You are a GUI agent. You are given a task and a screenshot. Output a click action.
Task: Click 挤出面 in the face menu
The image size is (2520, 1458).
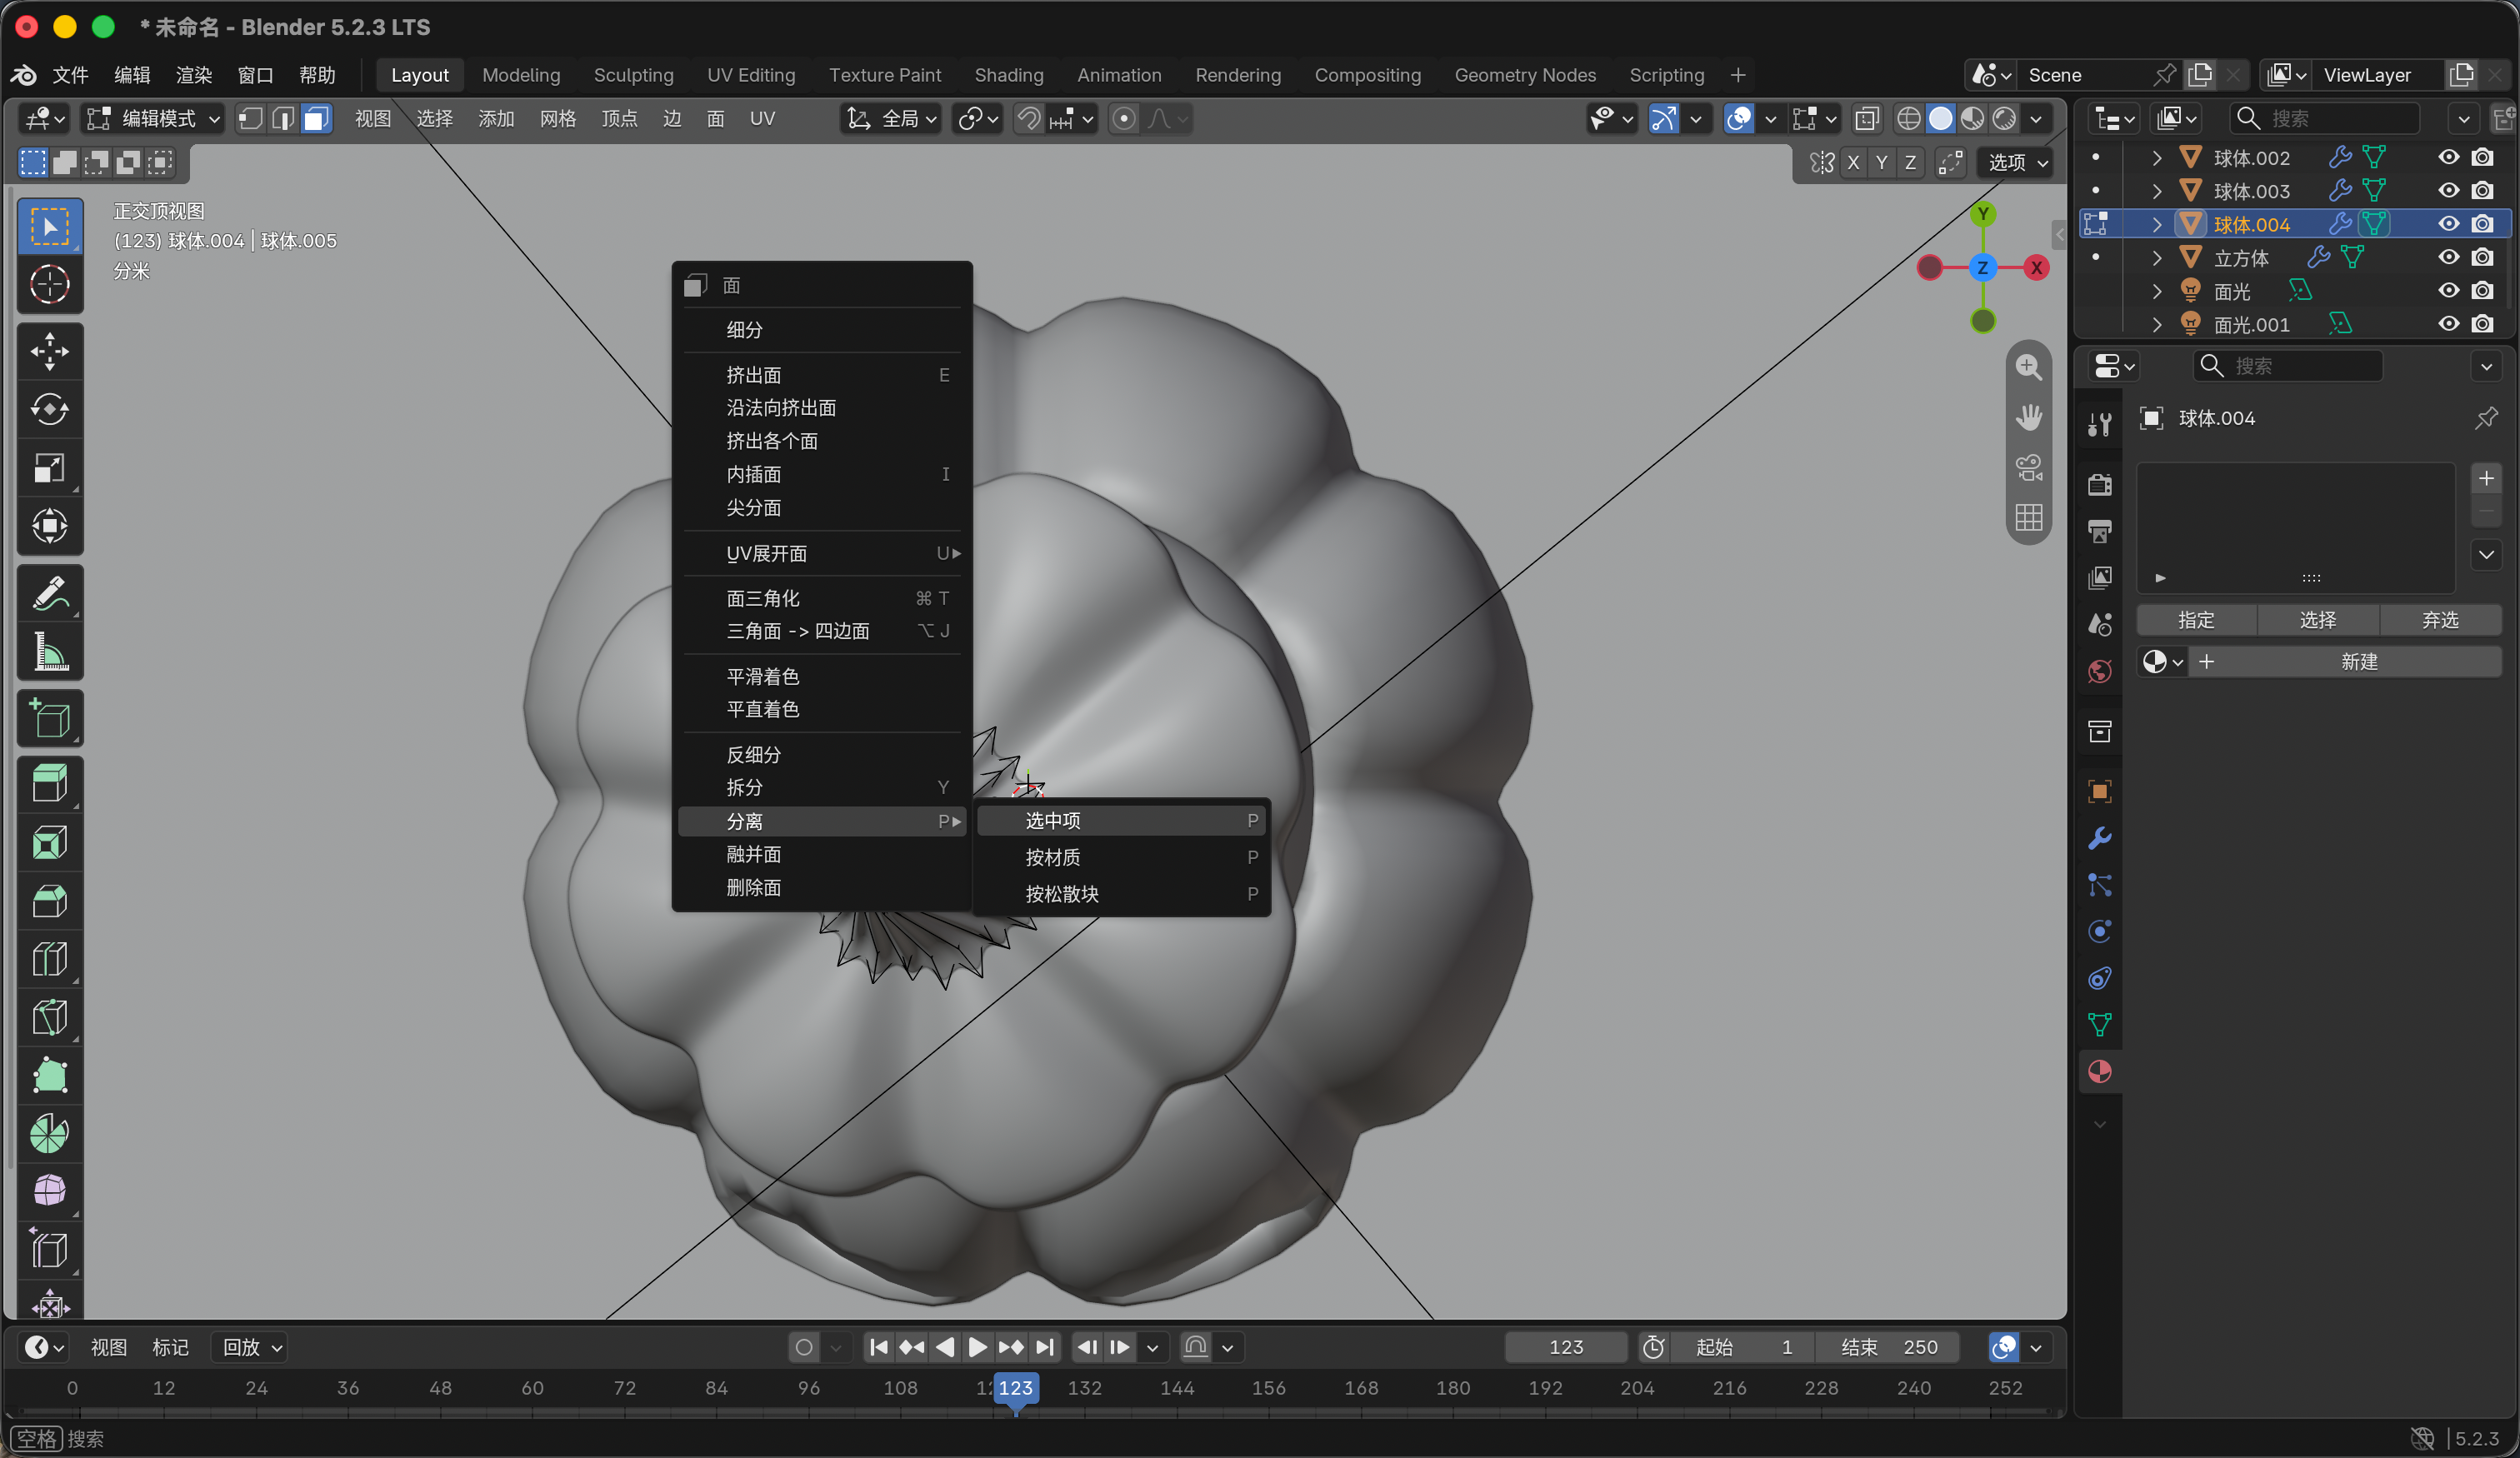pos(822,375)
